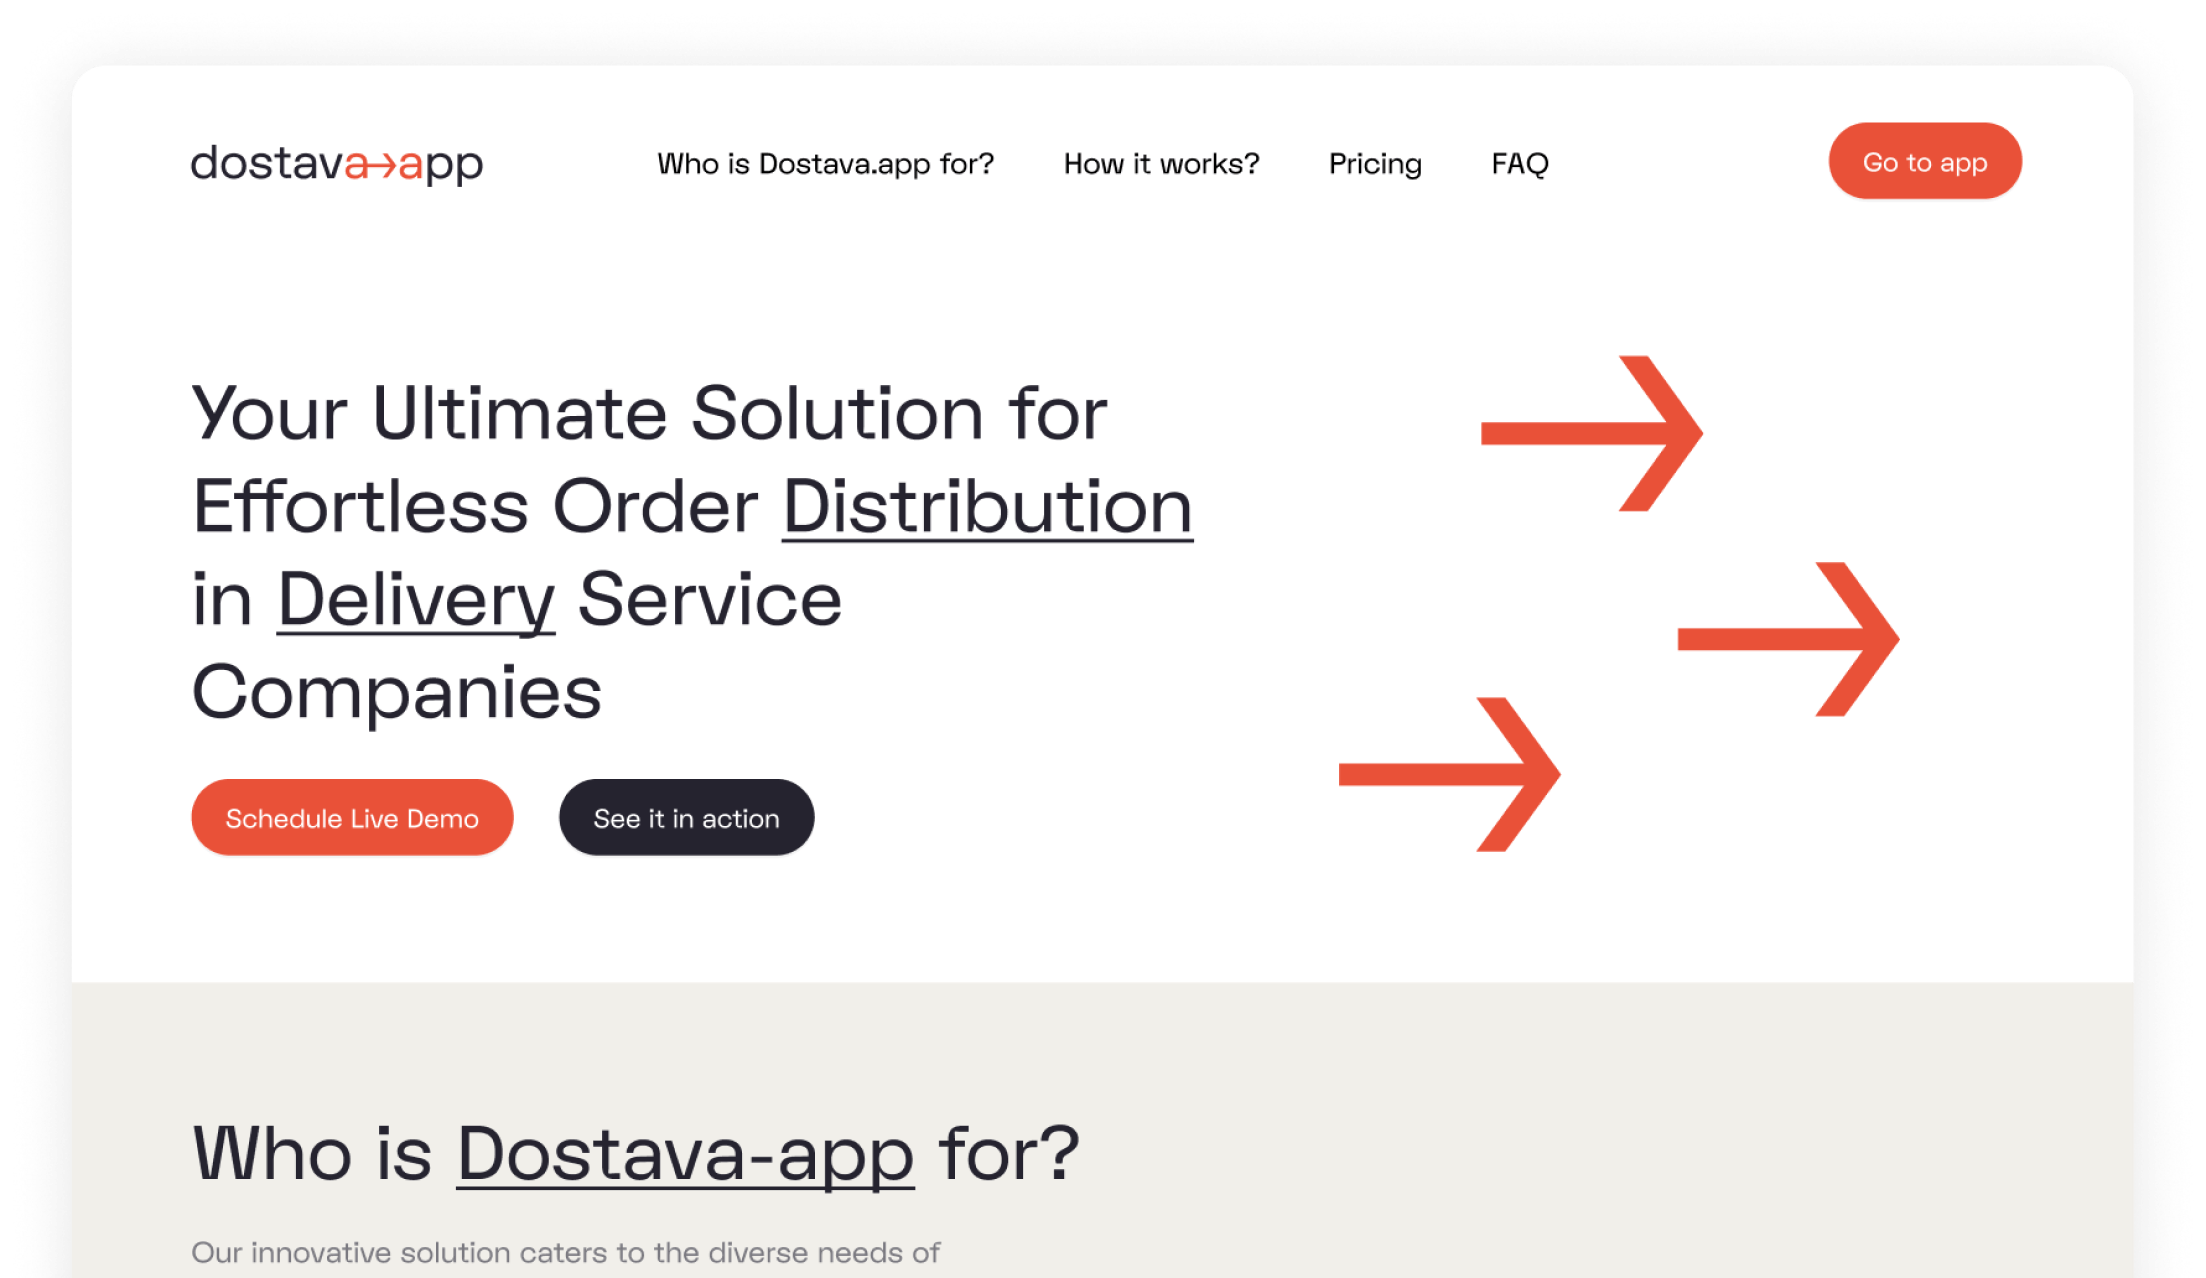
Task: Open the Pricing page
Action: tap(1376, 163)
